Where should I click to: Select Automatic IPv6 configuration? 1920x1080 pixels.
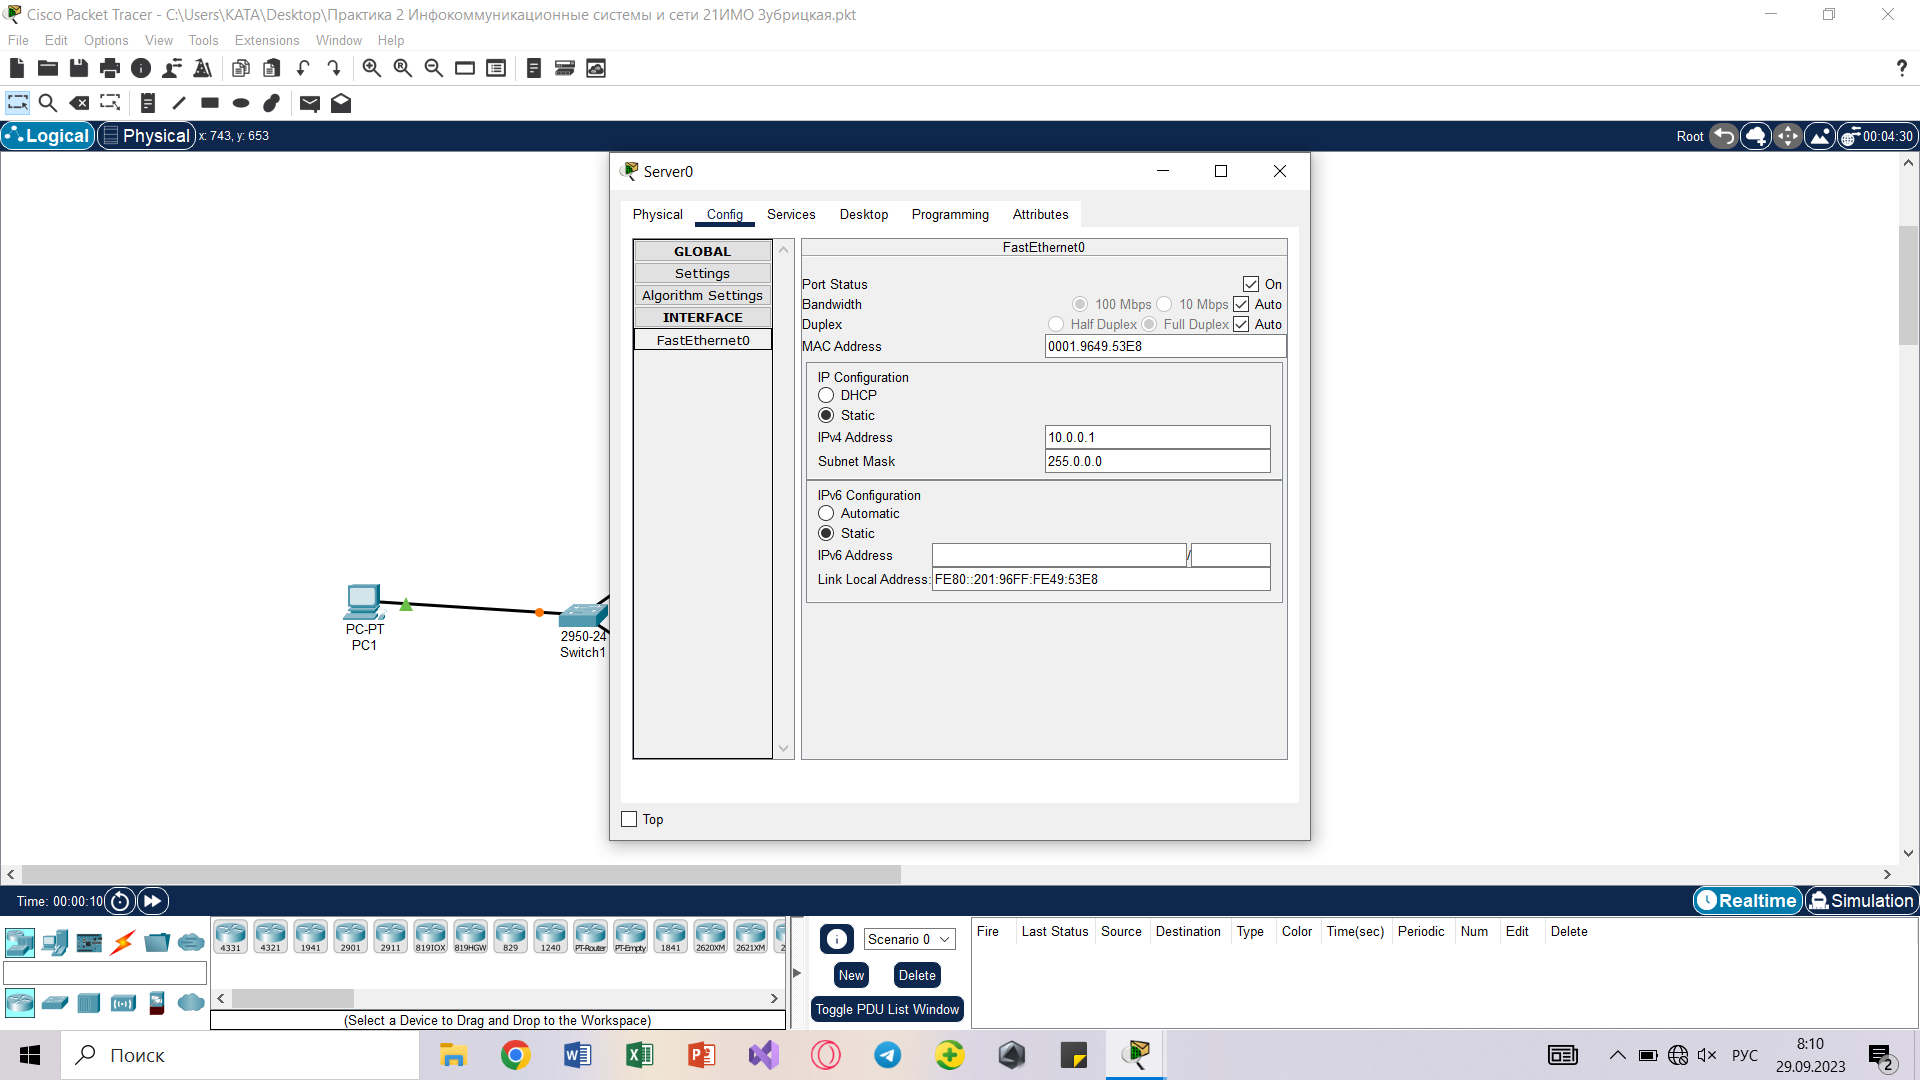click(x=826, y=513)
